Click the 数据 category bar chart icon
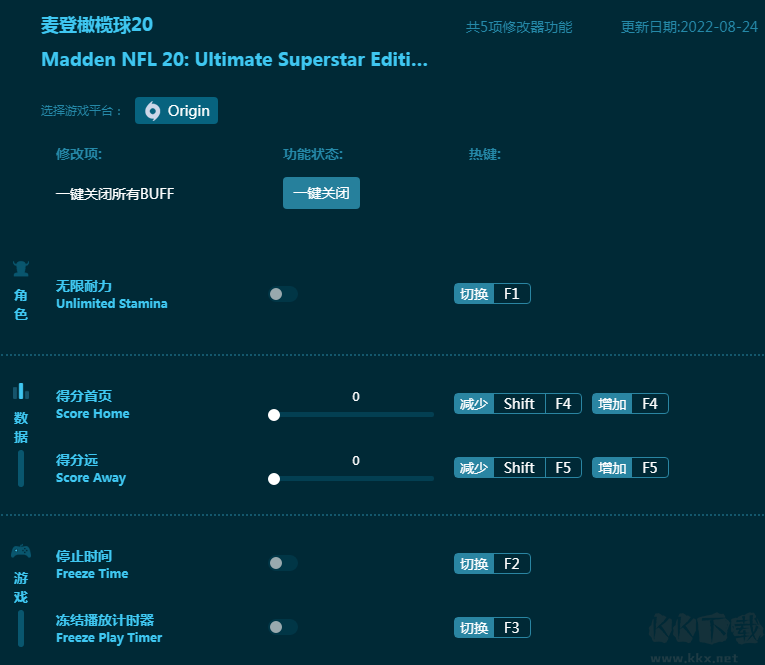 click(21, 391)
